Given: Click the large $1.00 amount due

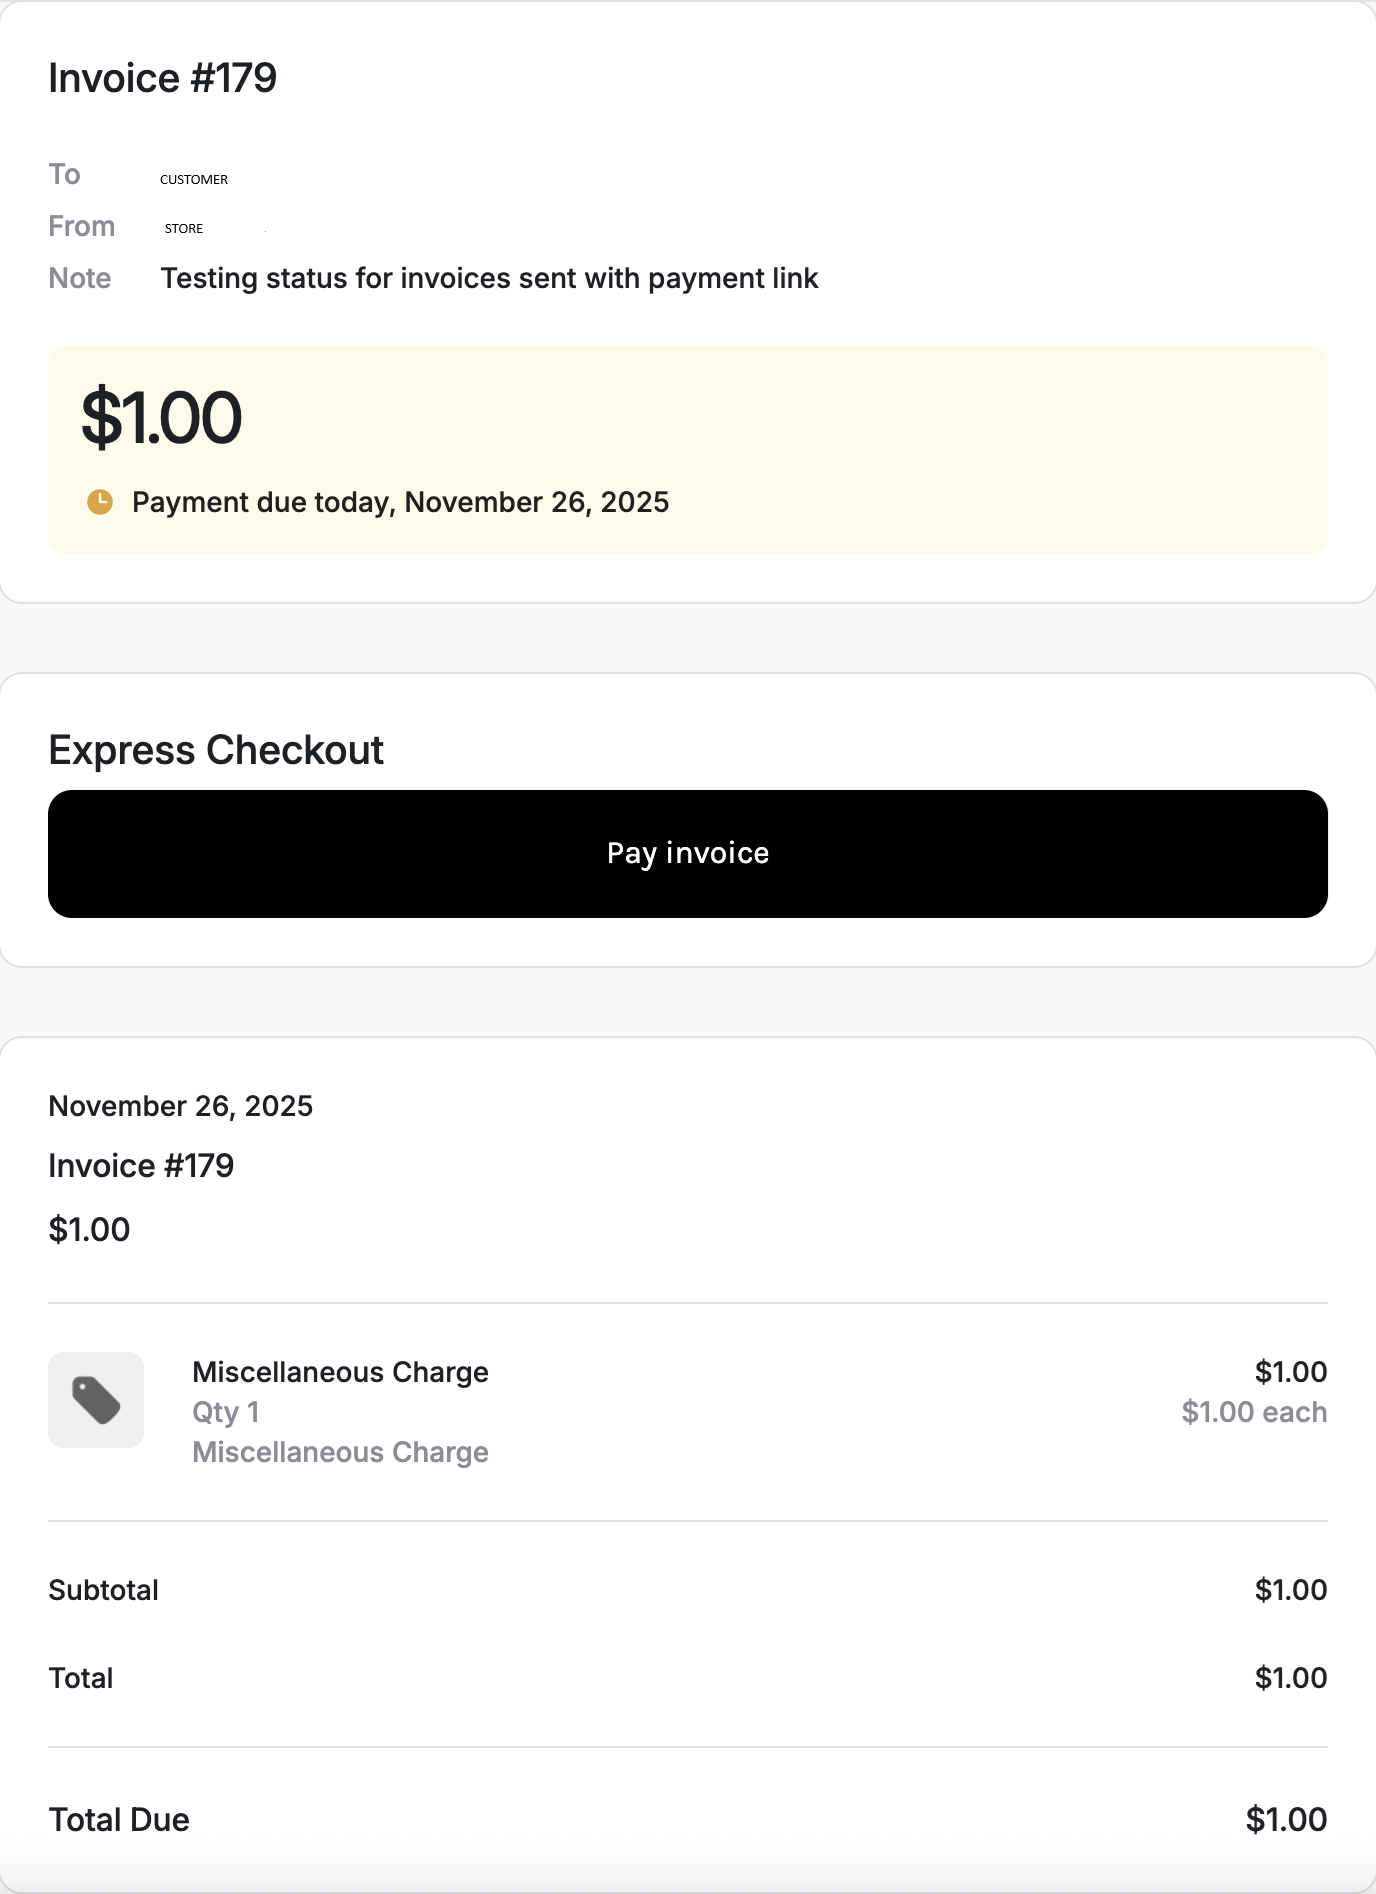Looking at the screenshot, I should (161, 418).
